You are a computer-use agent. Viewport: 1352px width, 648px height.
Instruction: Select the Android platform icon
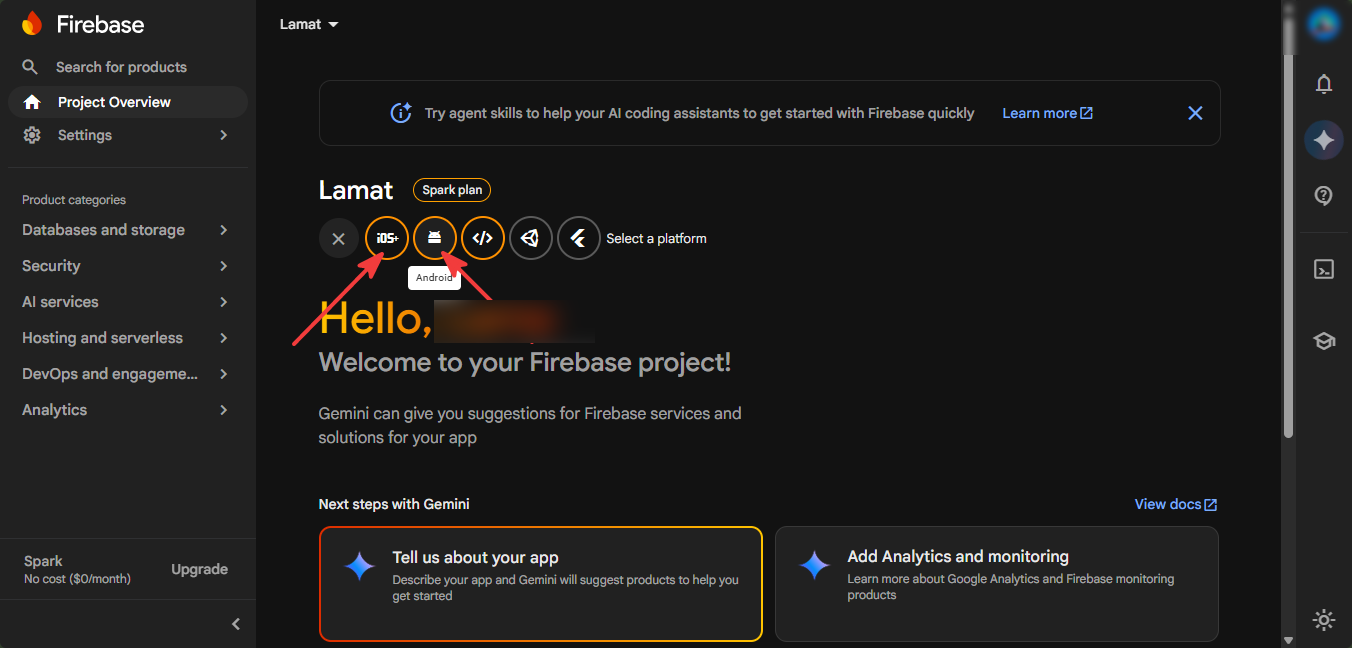435,238
